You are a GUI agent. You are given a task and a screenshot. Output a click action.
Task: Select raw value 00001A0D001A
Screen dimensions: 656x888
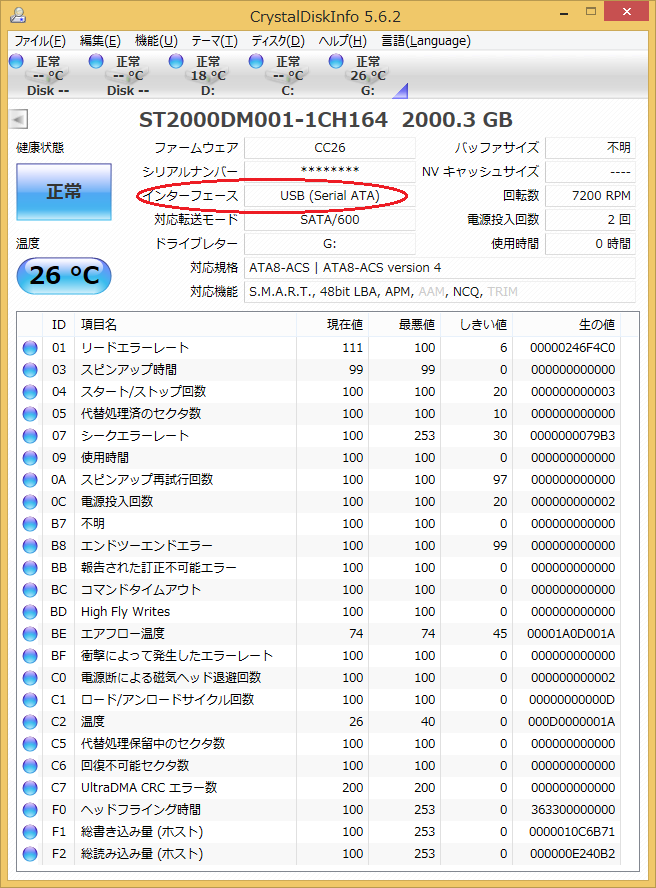click(571, 634)
